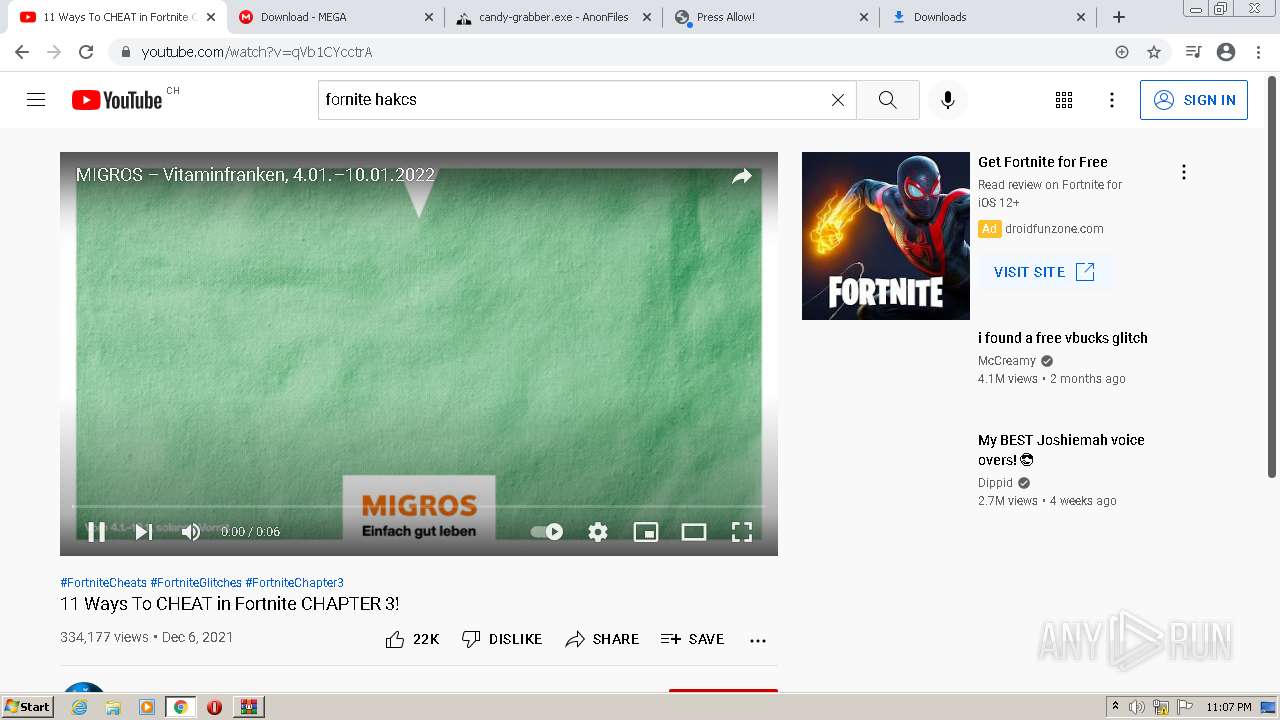
Task: Open media control icon in toolbar
Action: 1193,52
